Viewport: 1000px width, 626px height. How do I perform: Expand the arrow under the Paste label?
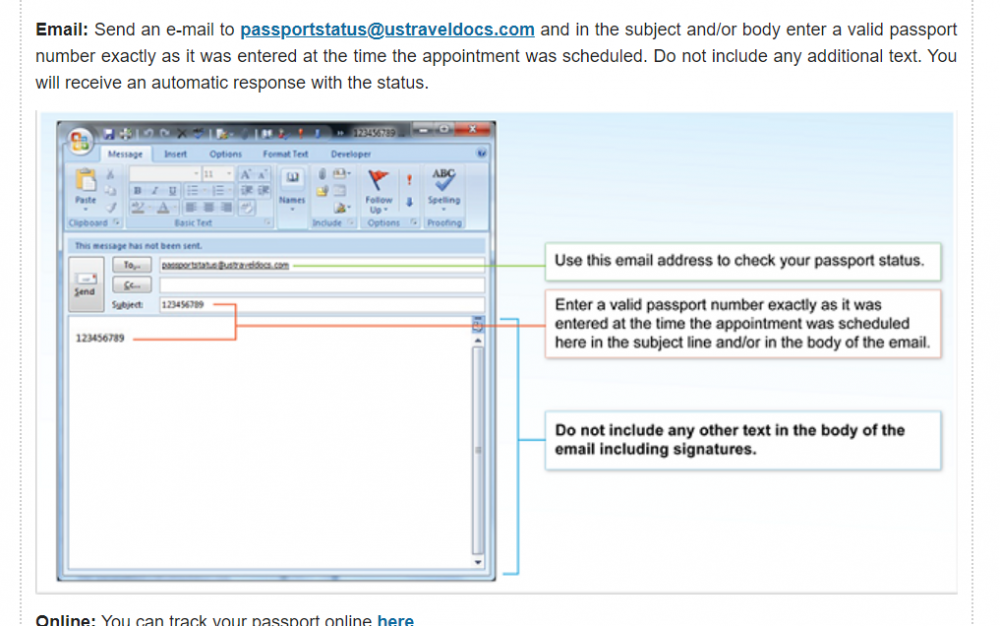point(85,210)
